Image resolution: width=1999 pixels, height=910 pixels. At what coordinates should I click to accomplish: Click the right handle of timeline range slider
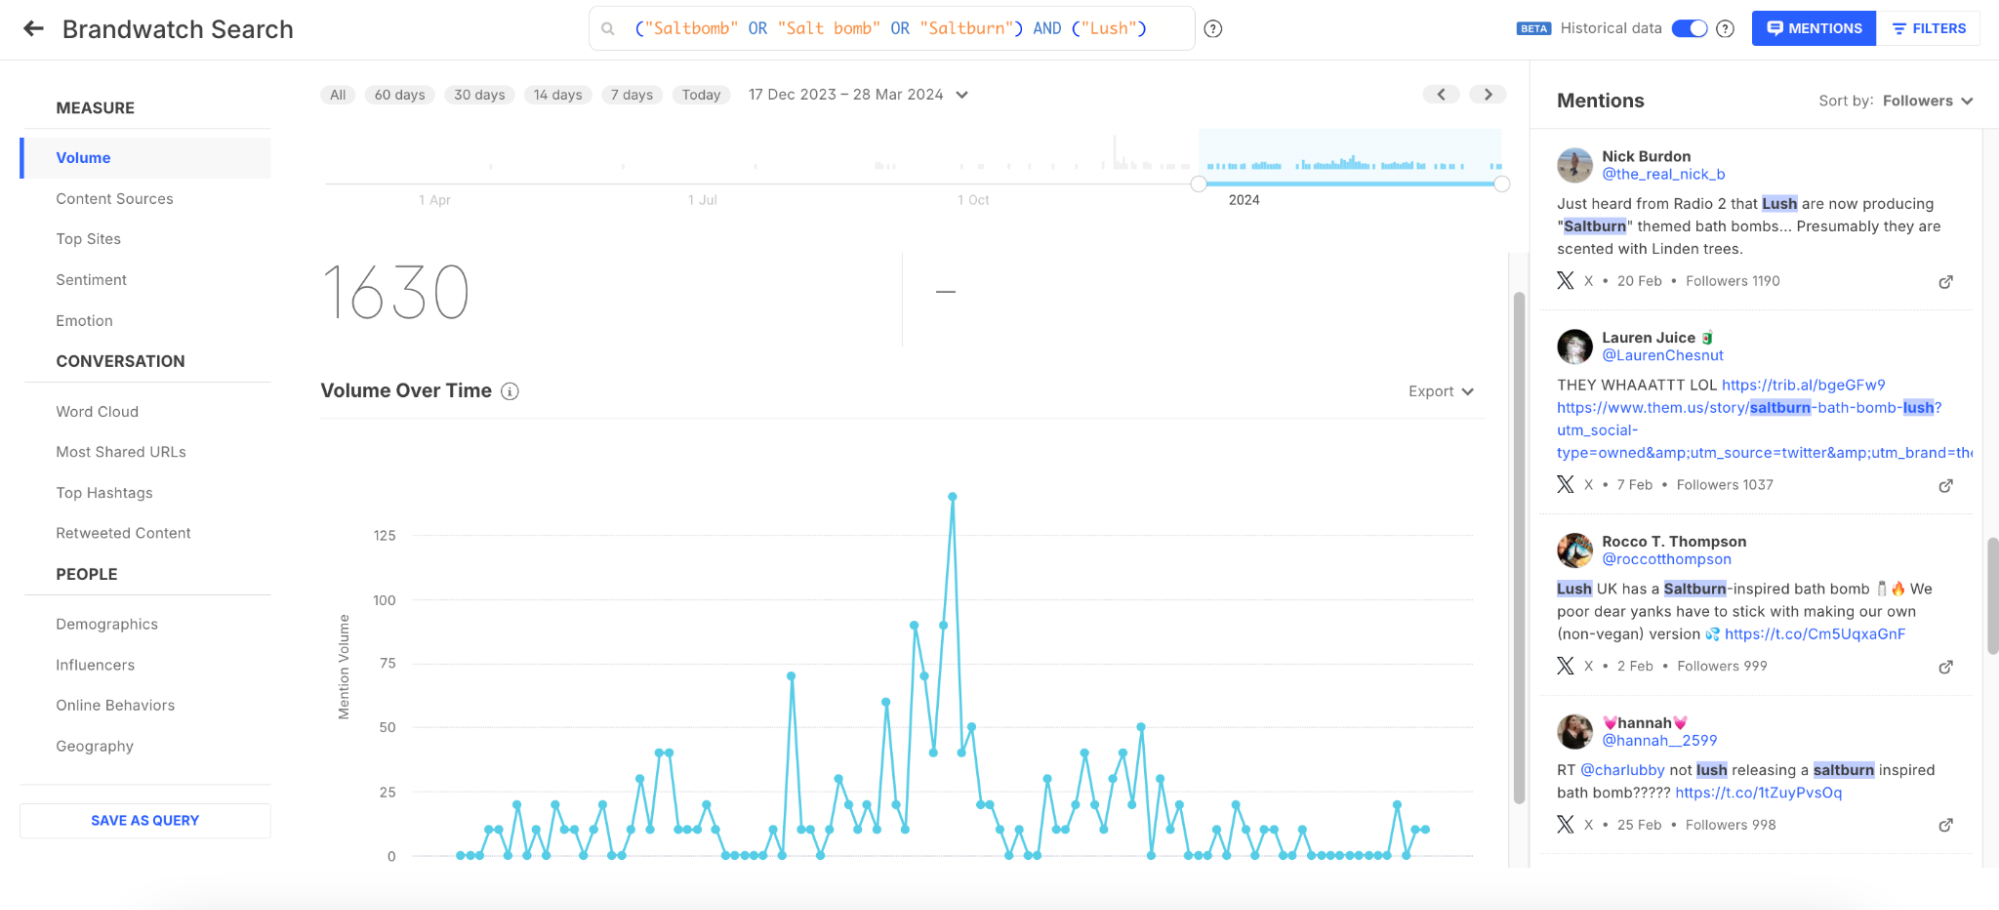pyautogui.click(x=1501, y=184)
